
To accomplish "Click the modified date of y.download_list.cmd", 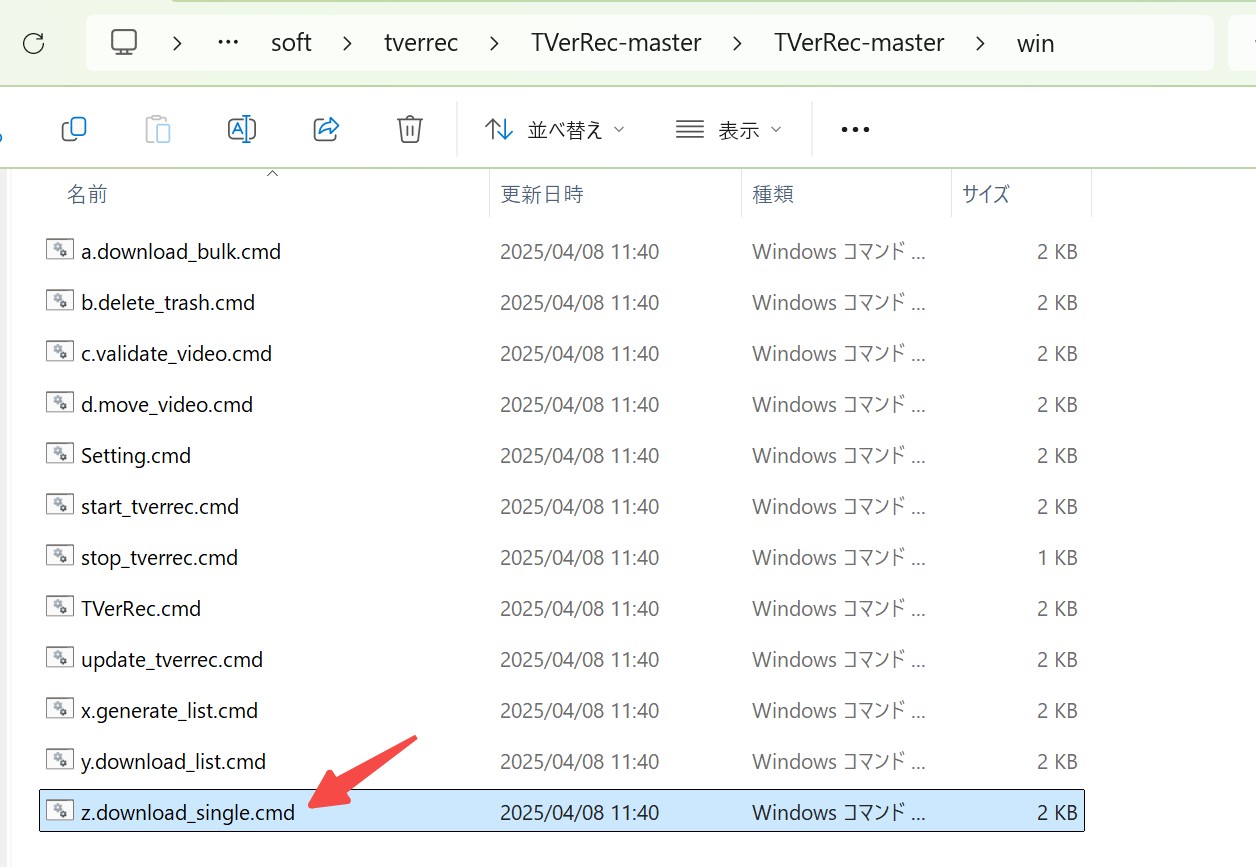I will [579, 762].
